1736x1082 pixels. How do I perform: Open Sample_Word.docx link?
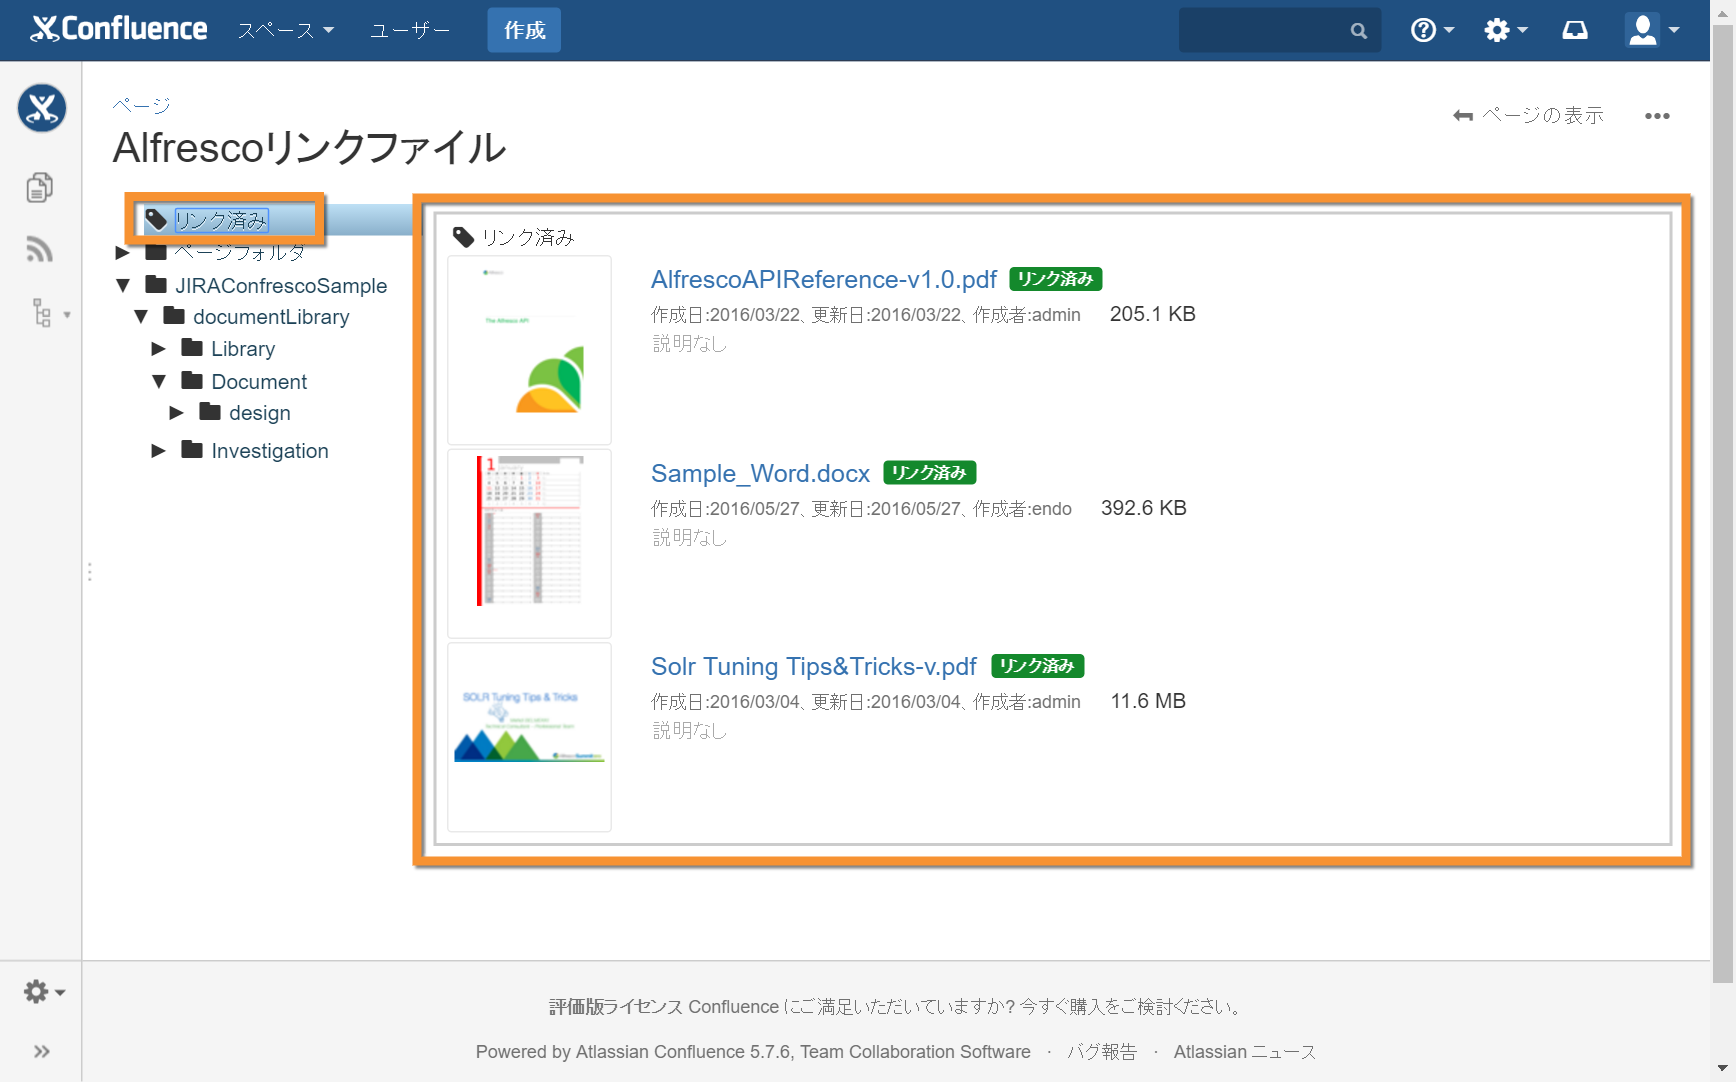(760, 473)
